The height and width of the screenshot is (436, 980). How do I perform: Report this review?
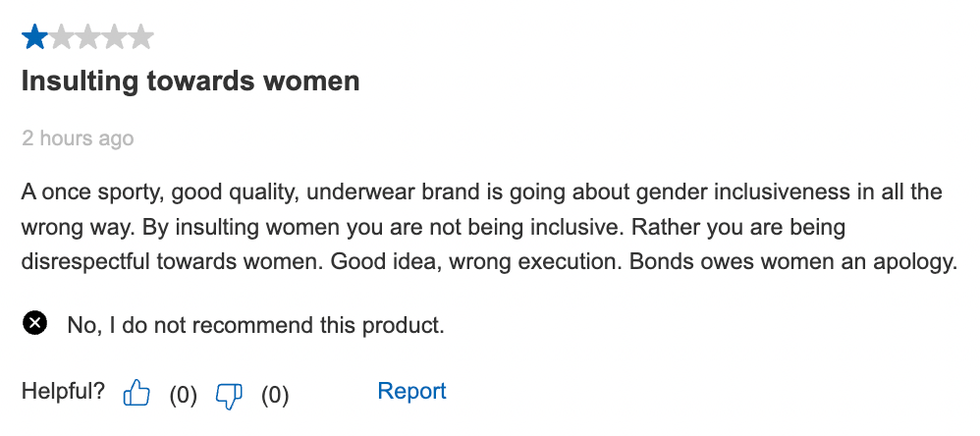pyautogui.click(x=411, y=391)
